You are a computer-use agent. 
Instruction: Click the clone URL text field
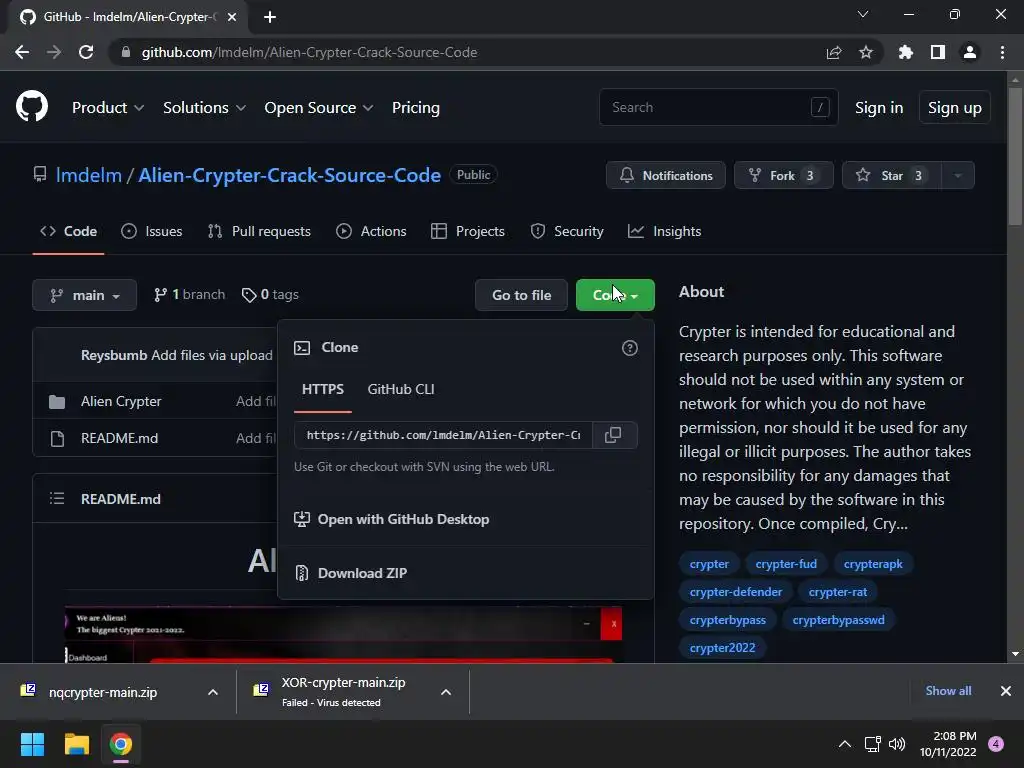point(443,435)
